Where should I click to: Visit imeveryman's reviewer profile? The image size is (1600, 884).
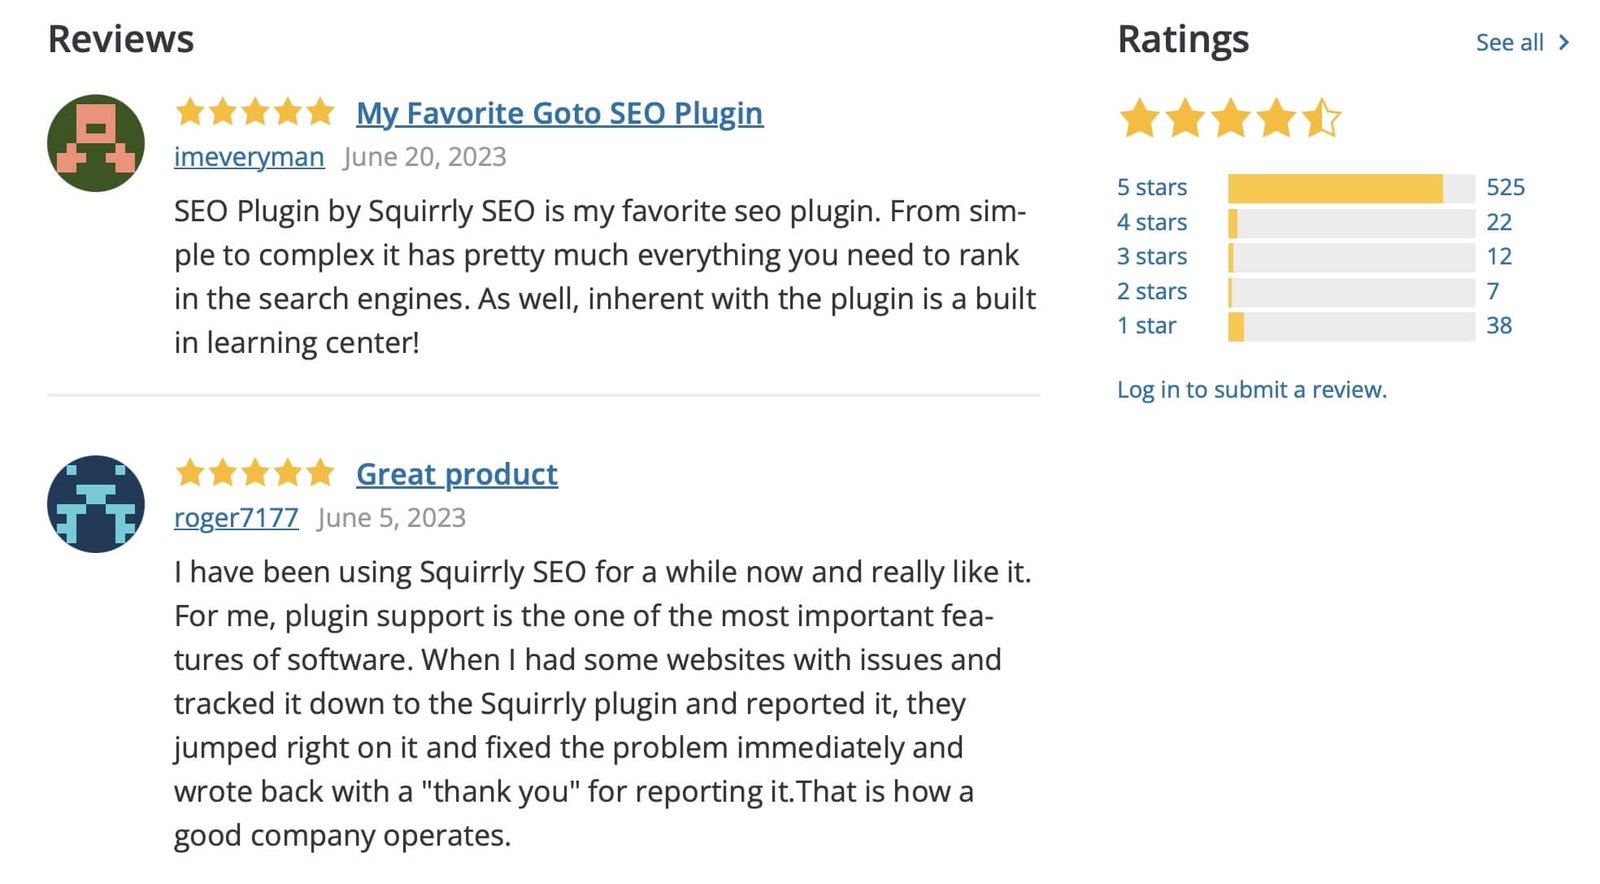[248, 156]
